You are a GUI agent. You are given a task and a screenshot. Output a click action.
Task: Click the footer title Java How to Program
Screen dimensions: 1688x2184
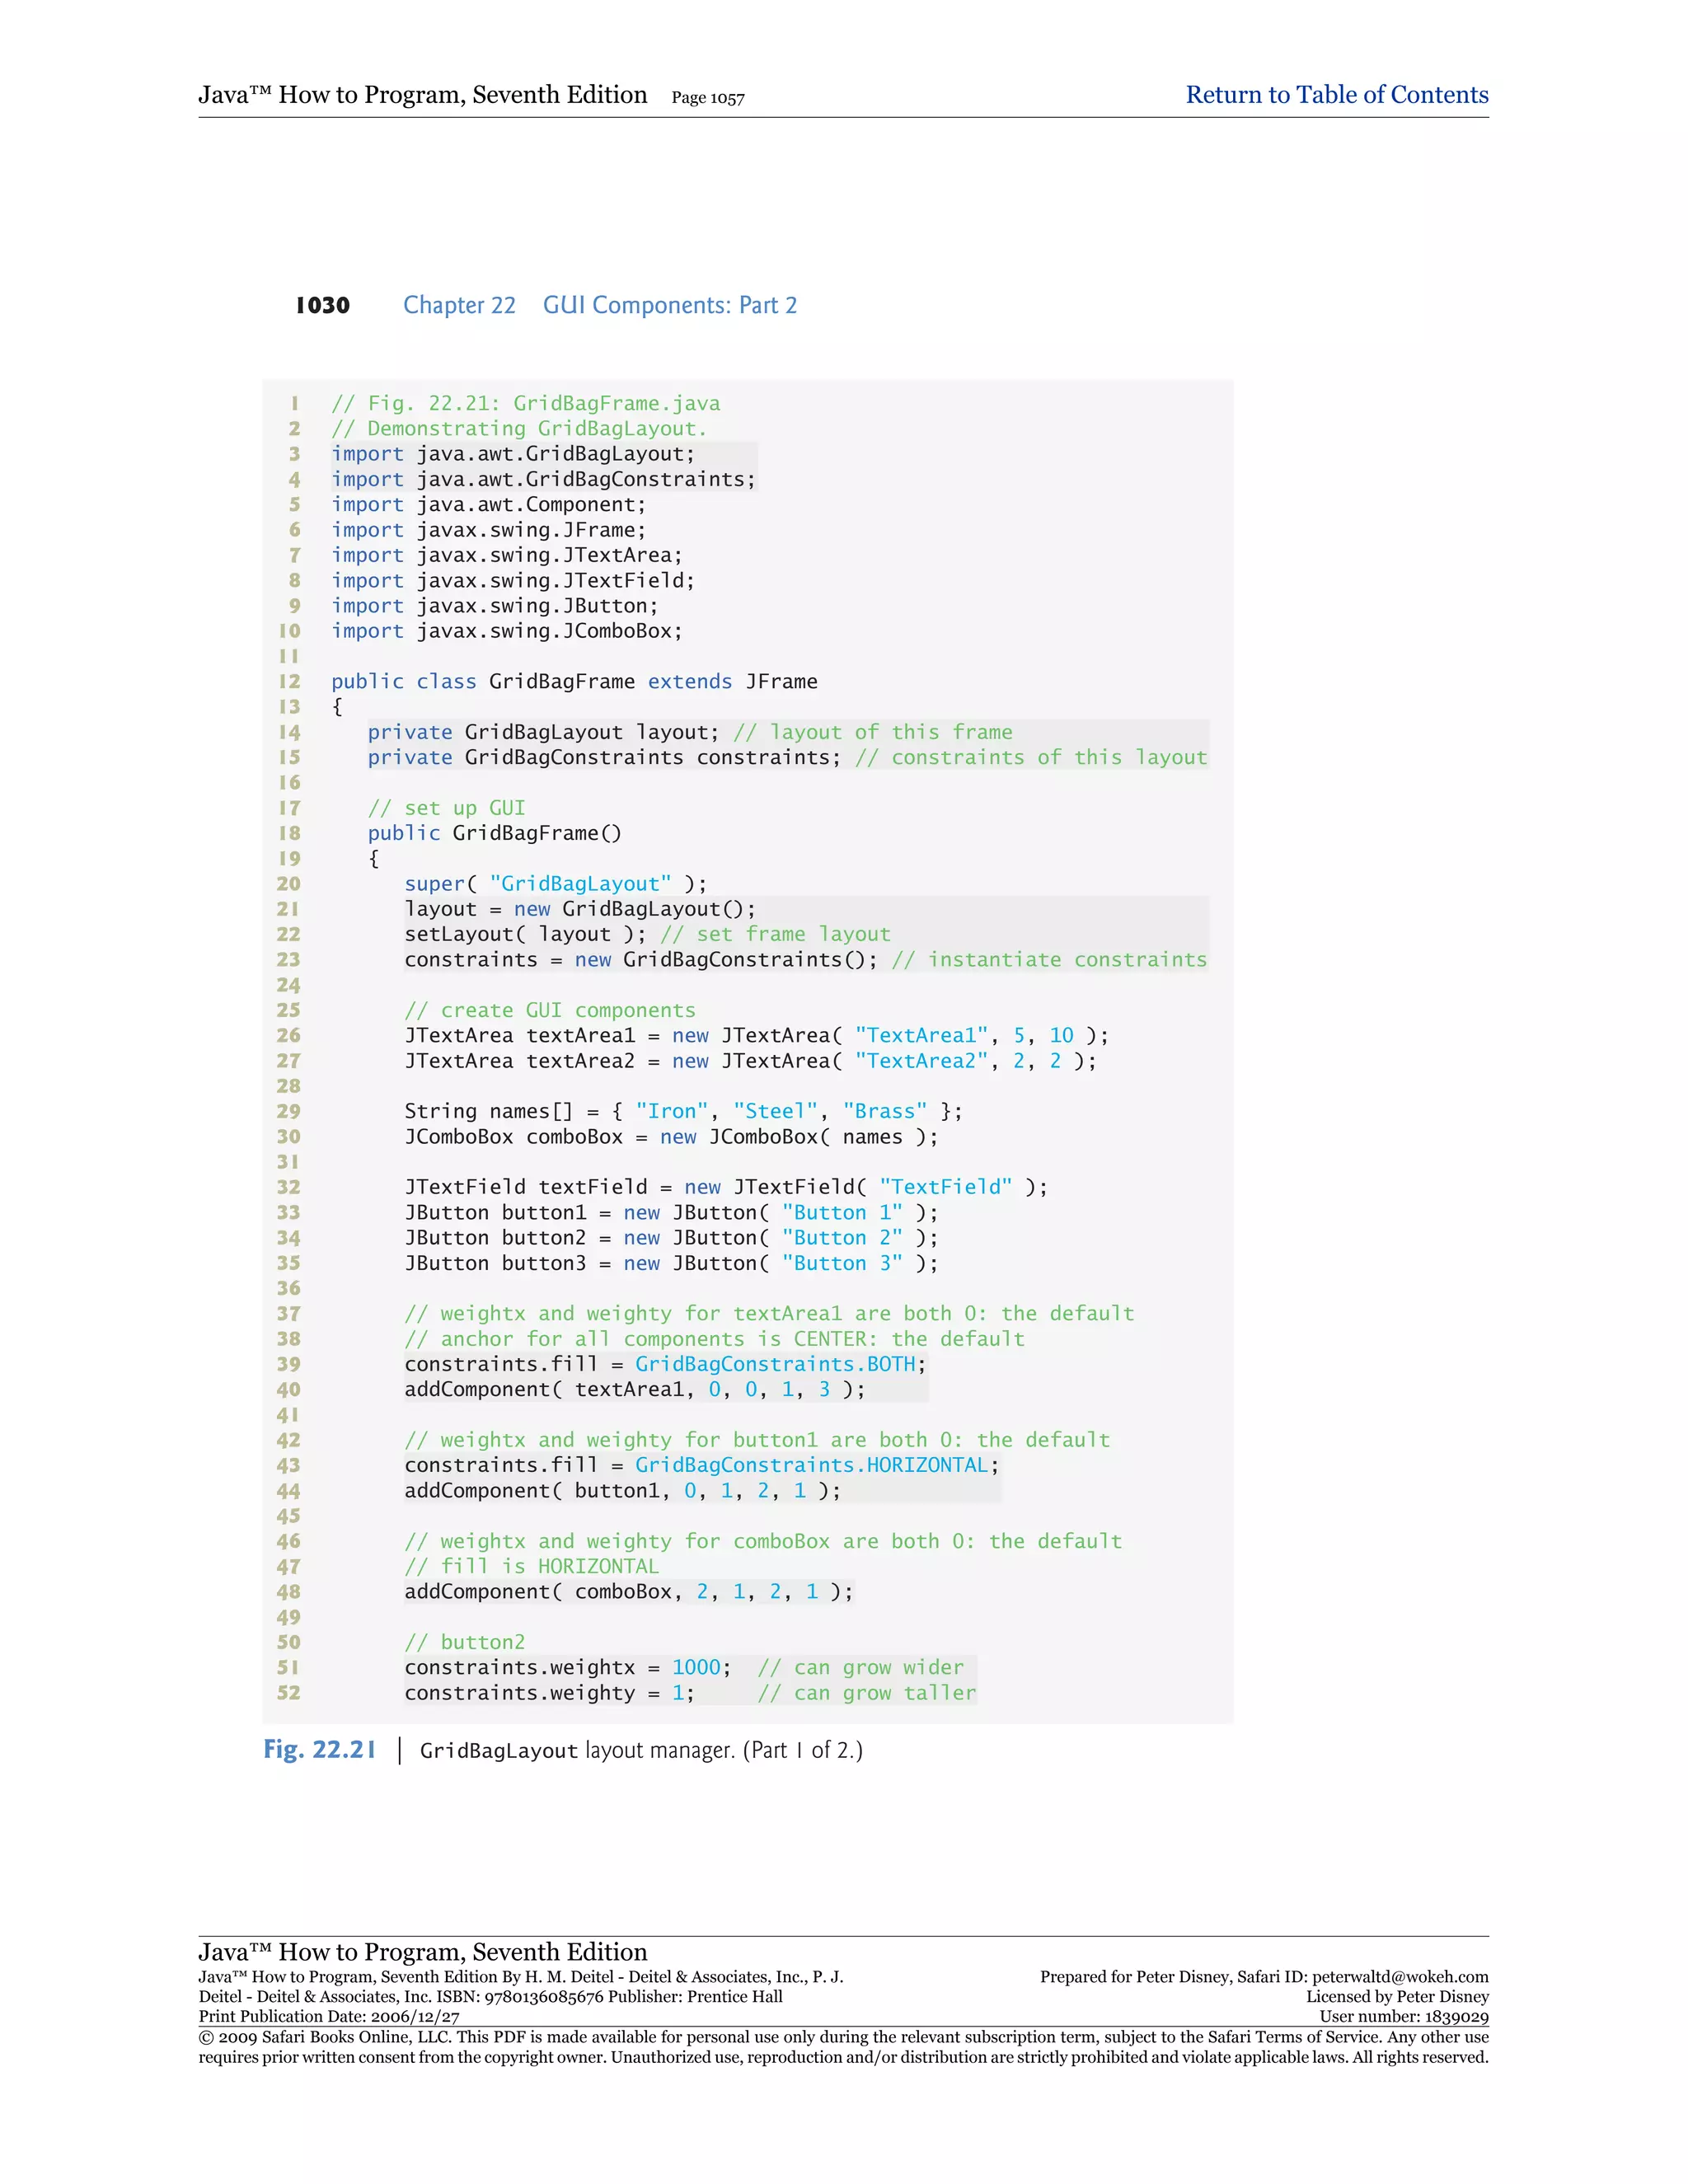click(x=422, y=1952)
